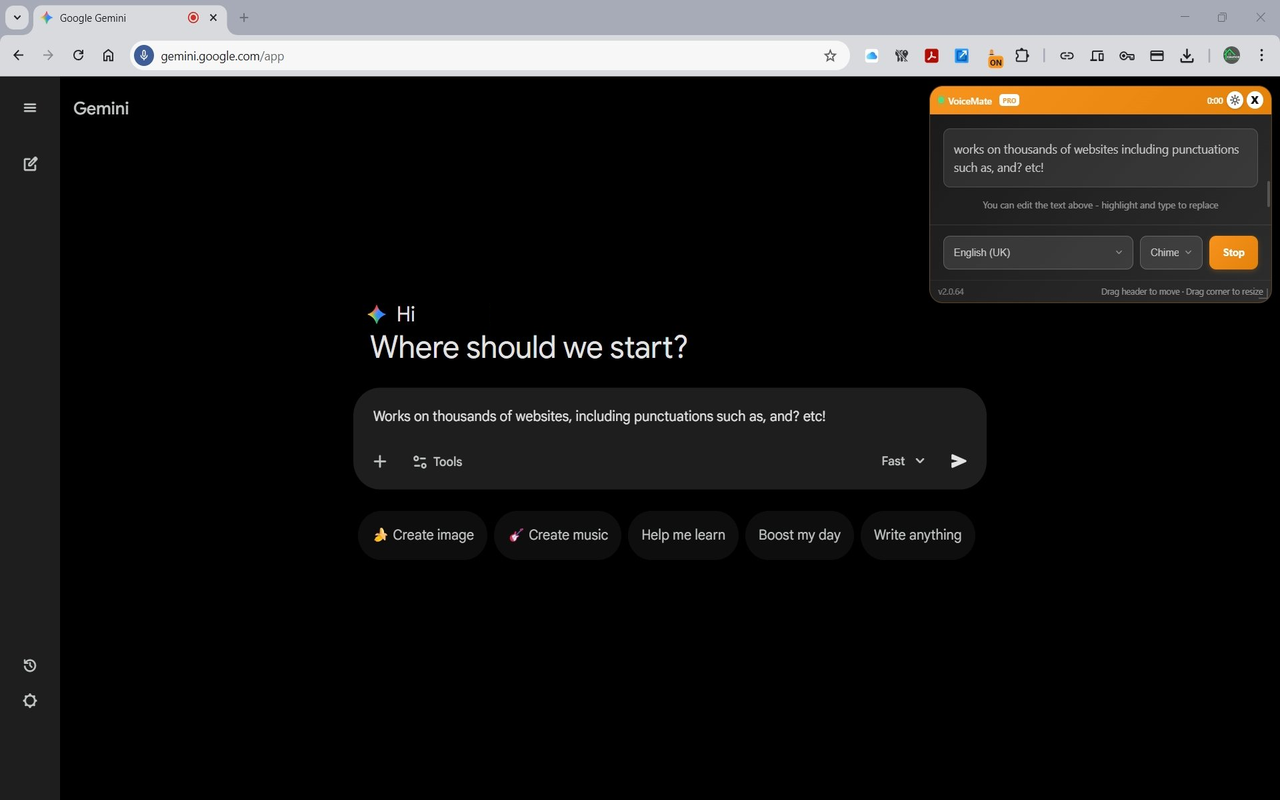1280x800 pixels.
Task: Open the Chrome profile avatar
Action: [1232, 56]
